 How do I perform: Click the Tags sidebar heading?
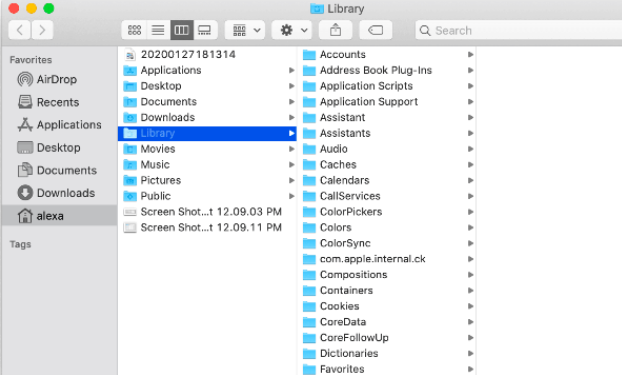pyautogui.click(x=20, y=244)
